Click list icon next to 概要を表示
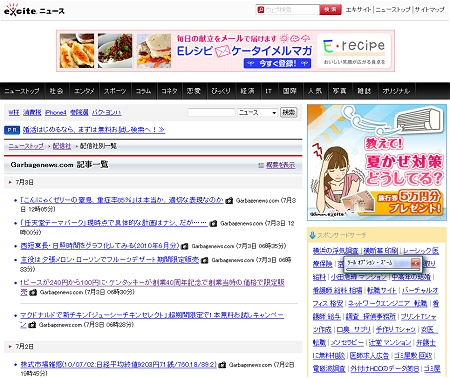Image resolution: width=450 pixels, height=378 pixels. click(261, 165)
